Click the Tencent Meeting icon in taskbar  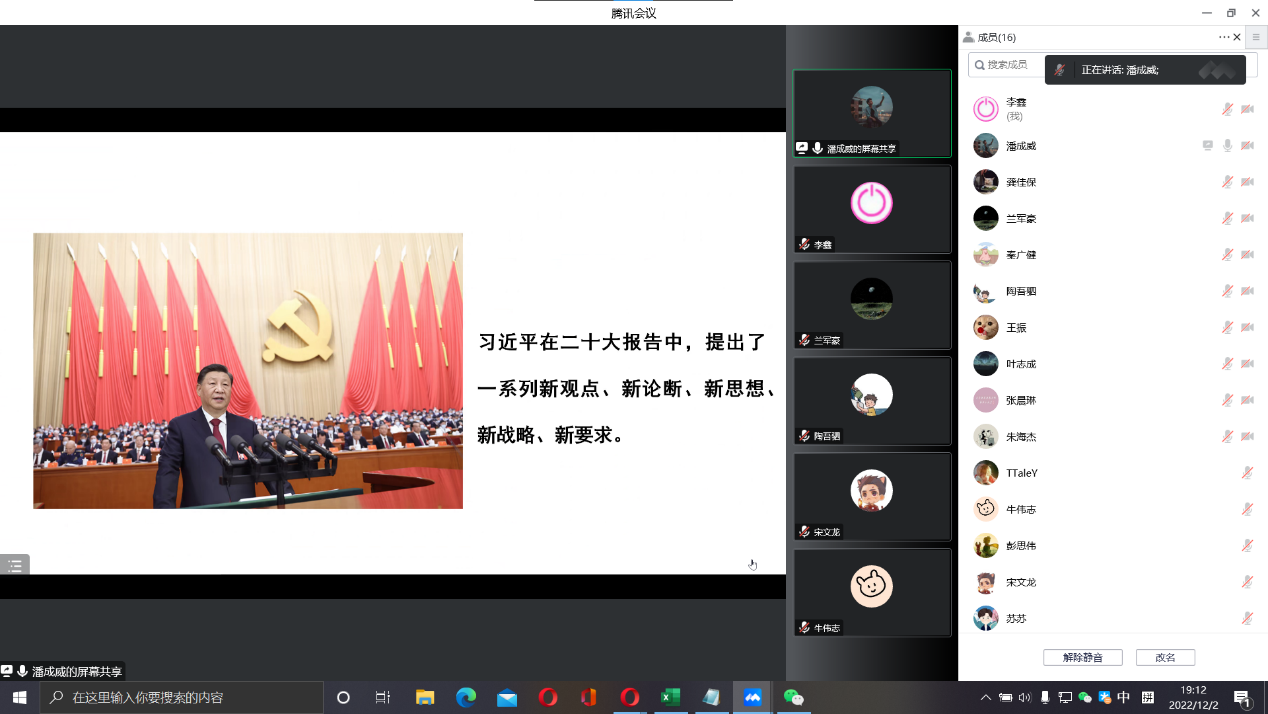pyautogui.click(x=752, y=697)
